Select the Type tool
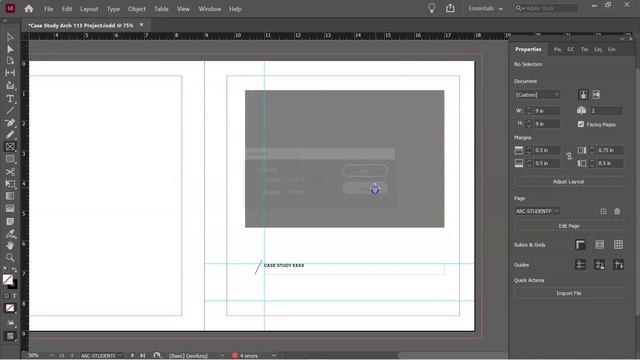This screenshot has height=360, width=640. (x=10, y=98)
